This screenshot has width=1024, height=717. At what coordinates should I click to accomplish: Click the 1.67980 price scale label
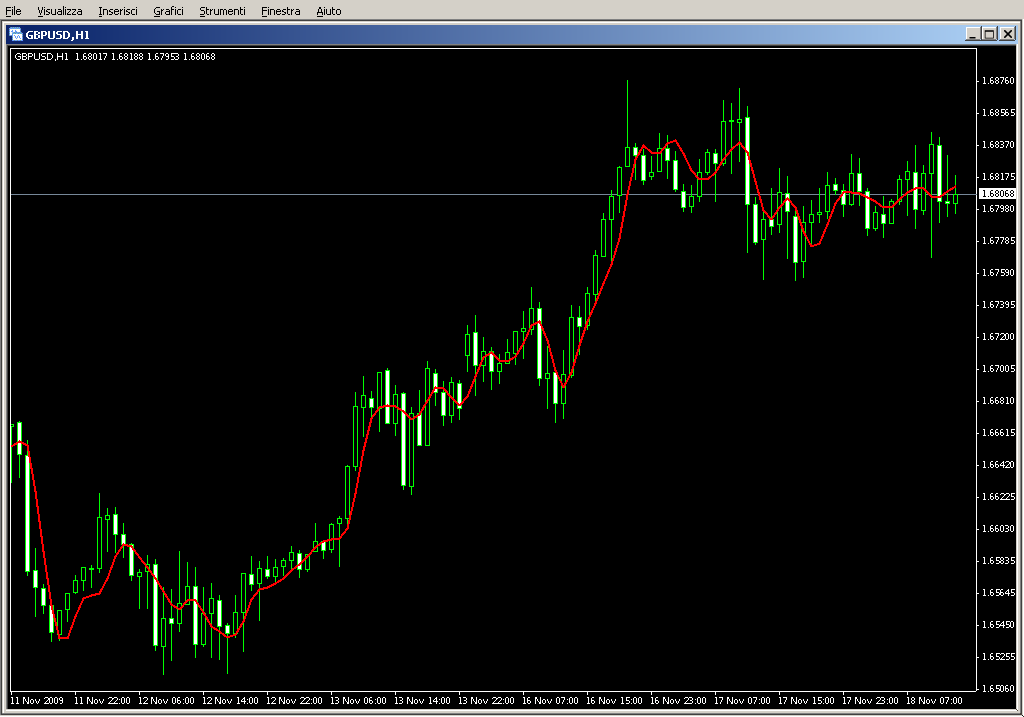point(999,209)
